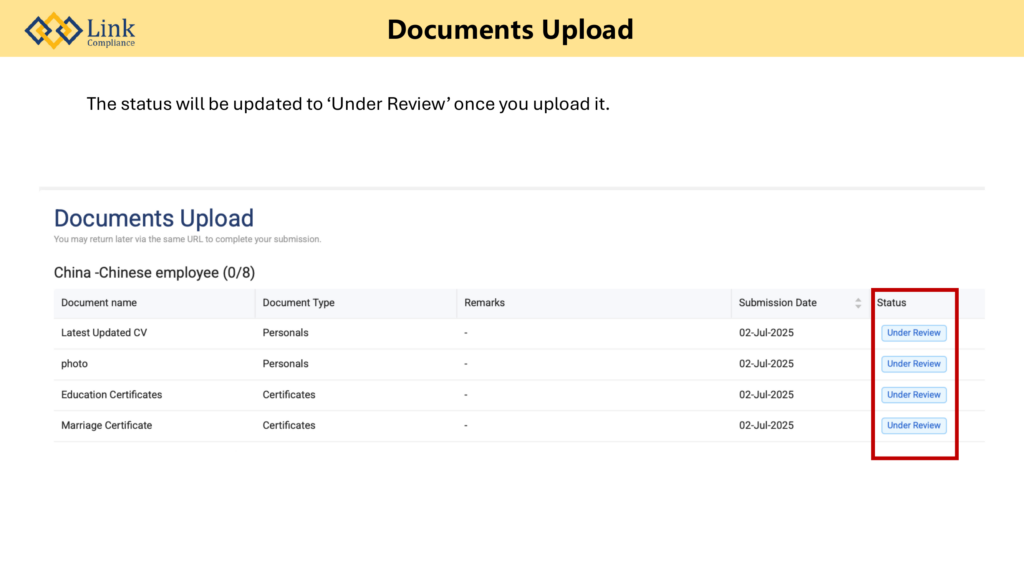Select the Marriage Certificate document entry
Viewport: 1024px width, 576px height.
[x=106, y=426]
